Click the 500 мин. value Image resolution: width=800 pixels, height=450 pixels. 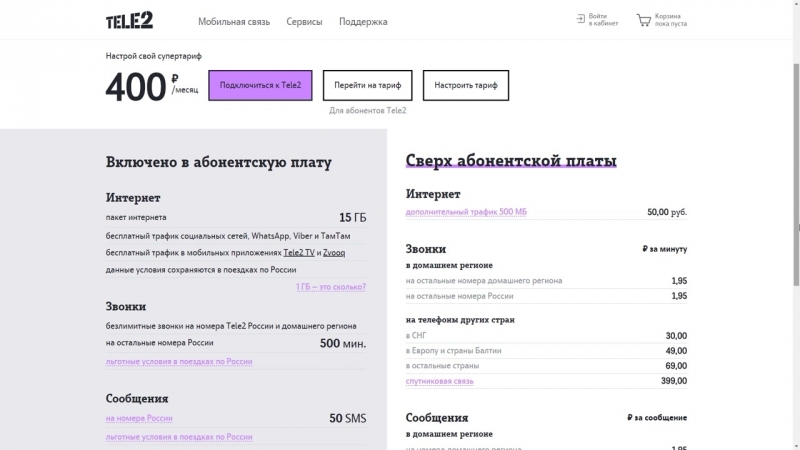point(343,343)
